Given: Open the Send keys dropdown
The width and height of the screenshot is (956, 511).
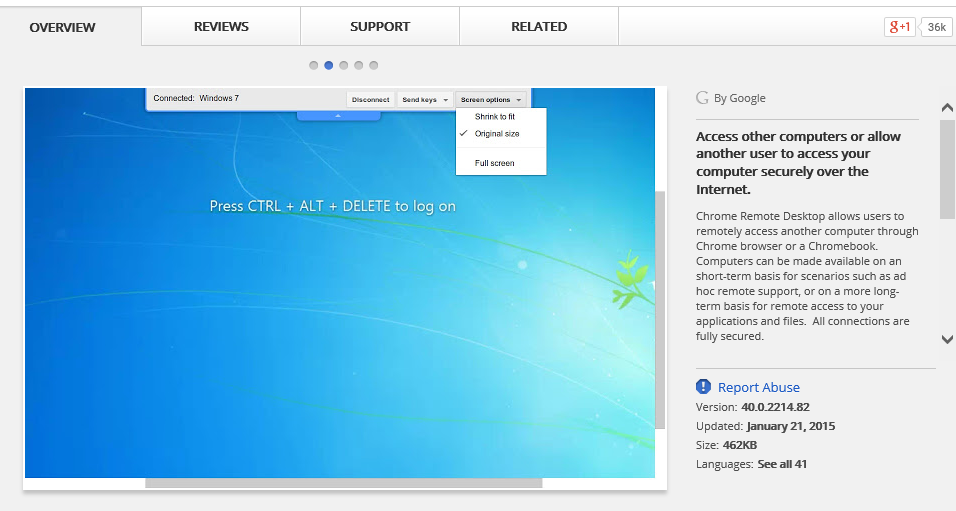Looking at the screenshot, I should (x=425, y=99).
